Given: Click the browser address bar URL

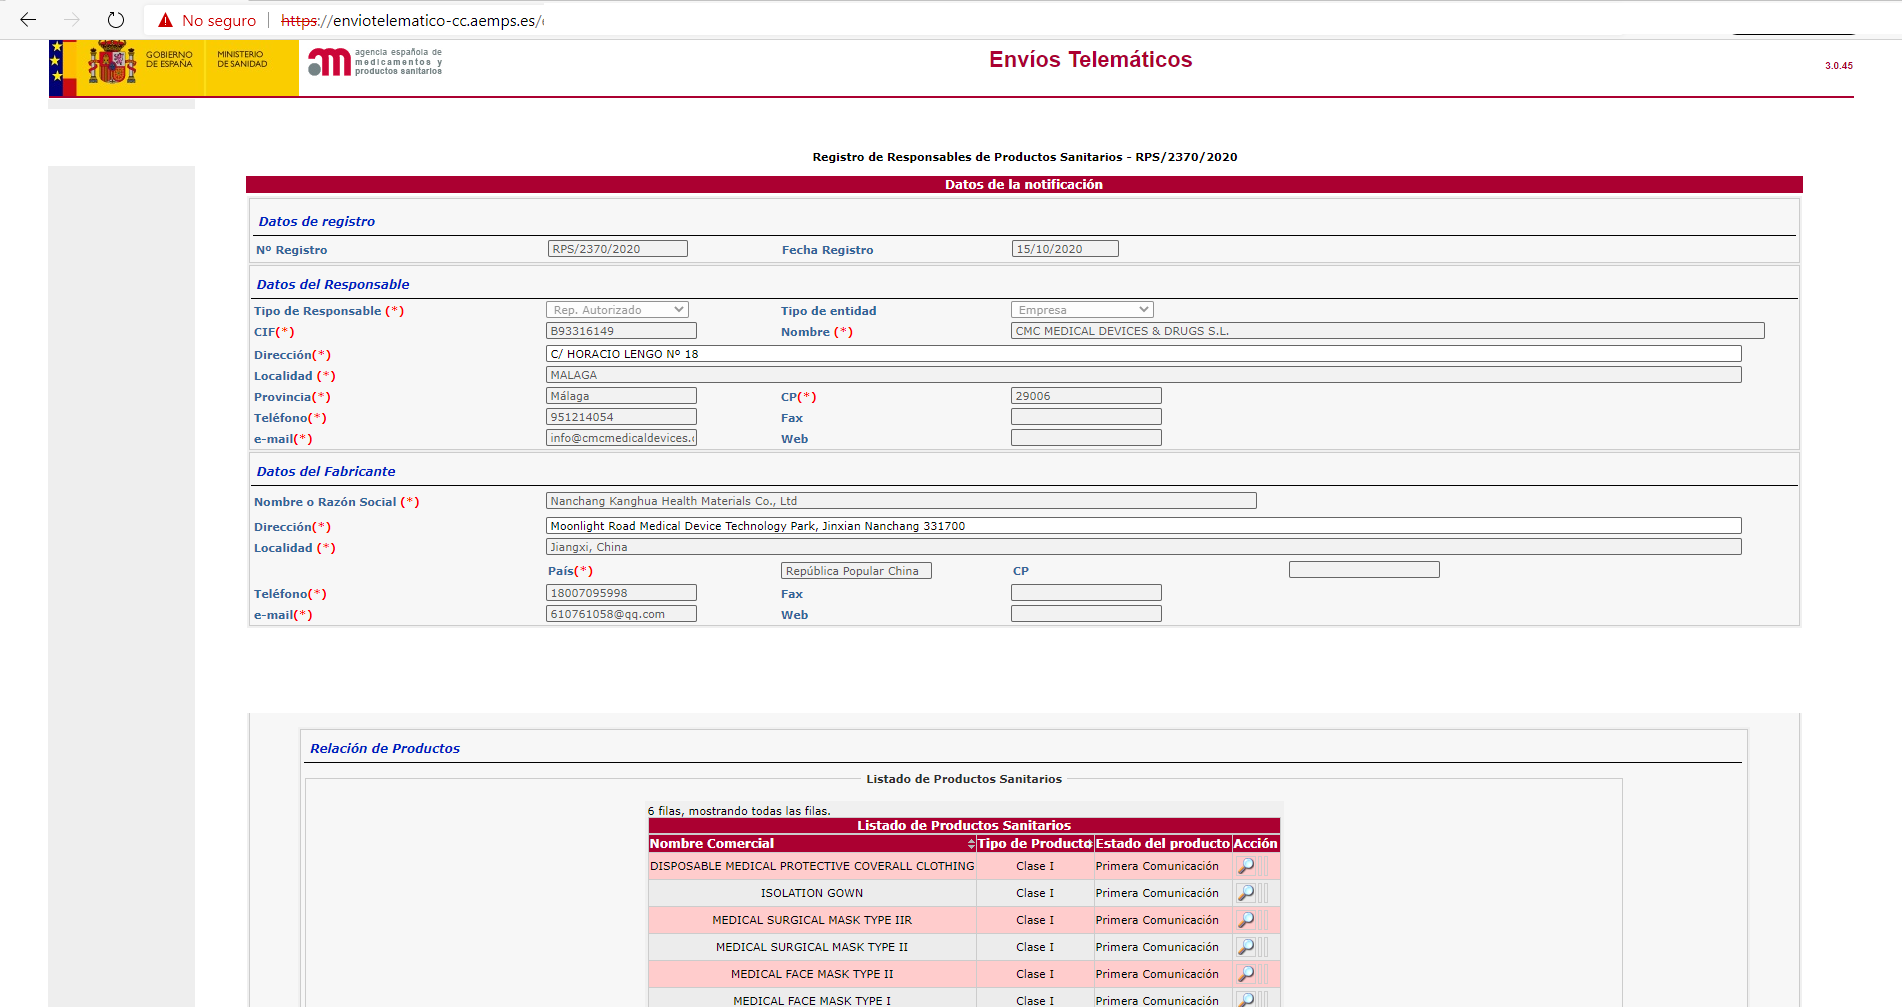Looking at the screenshot, I should click(x=412, y=20).
